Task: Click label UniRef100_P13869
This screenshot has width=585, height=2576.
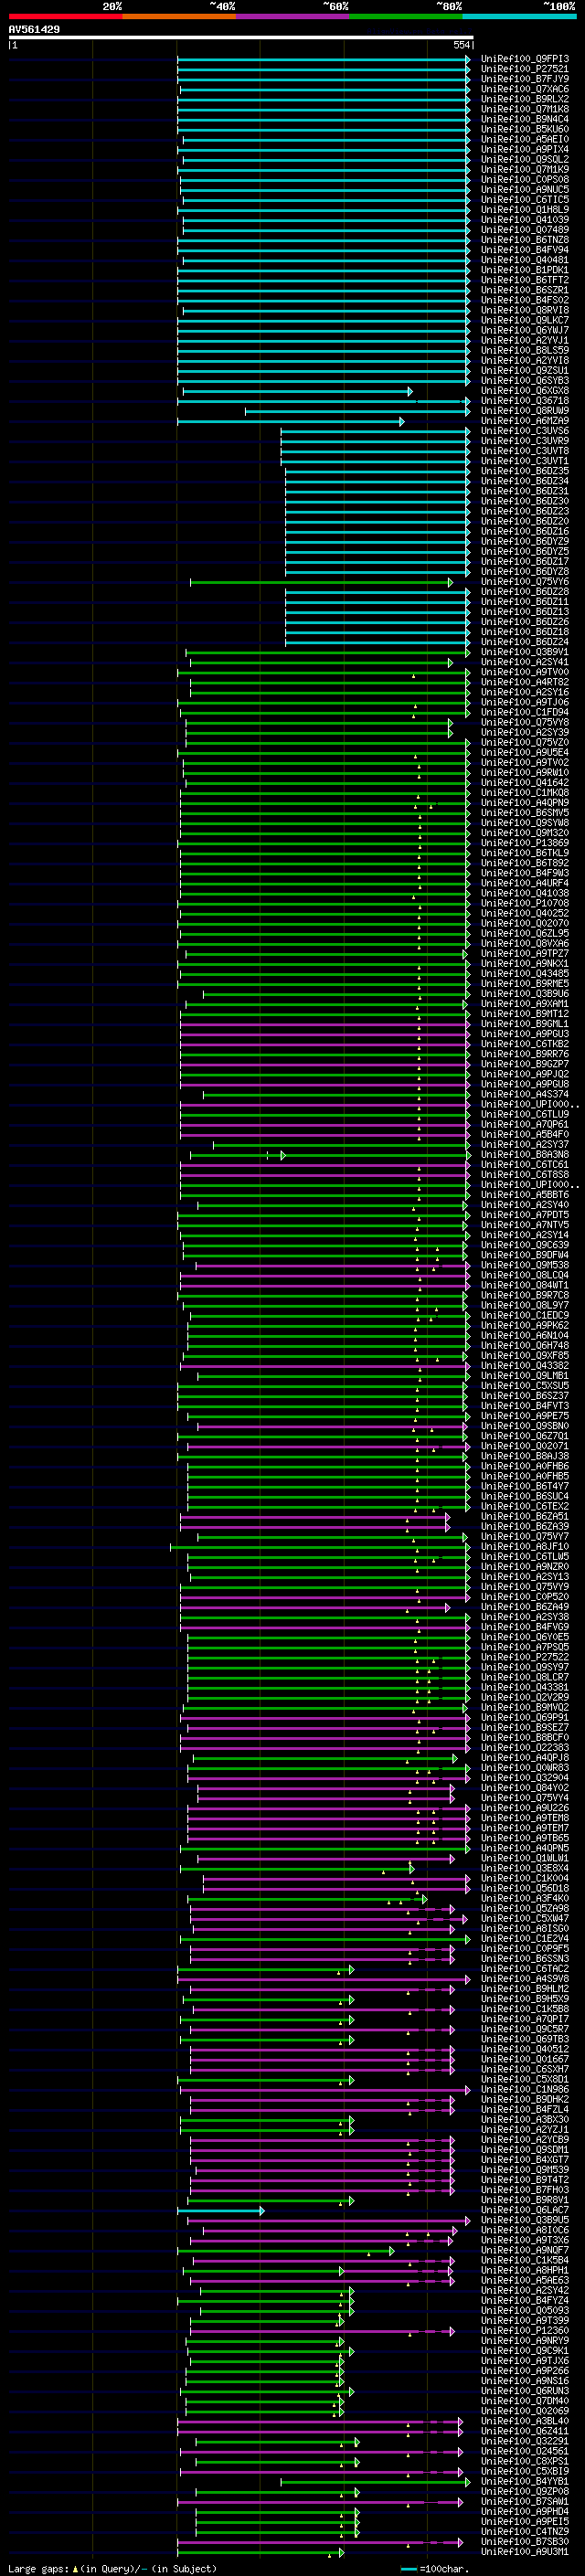Action: point(525,843)
